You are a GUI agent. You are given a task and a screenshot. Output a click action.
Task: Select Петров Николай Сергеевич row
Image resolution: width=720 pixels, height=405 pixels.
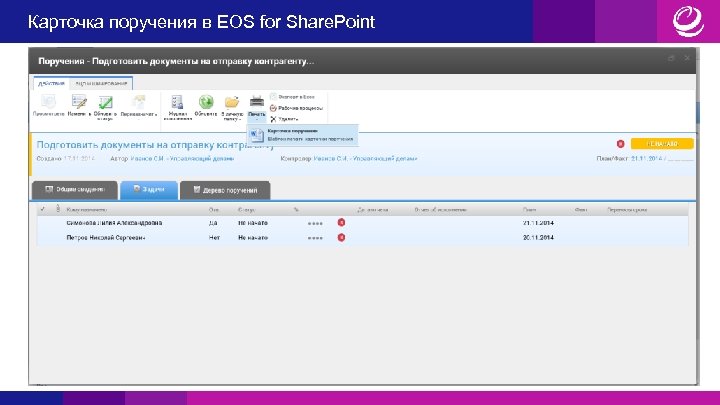pyautogui.click(x=362, y=238)
